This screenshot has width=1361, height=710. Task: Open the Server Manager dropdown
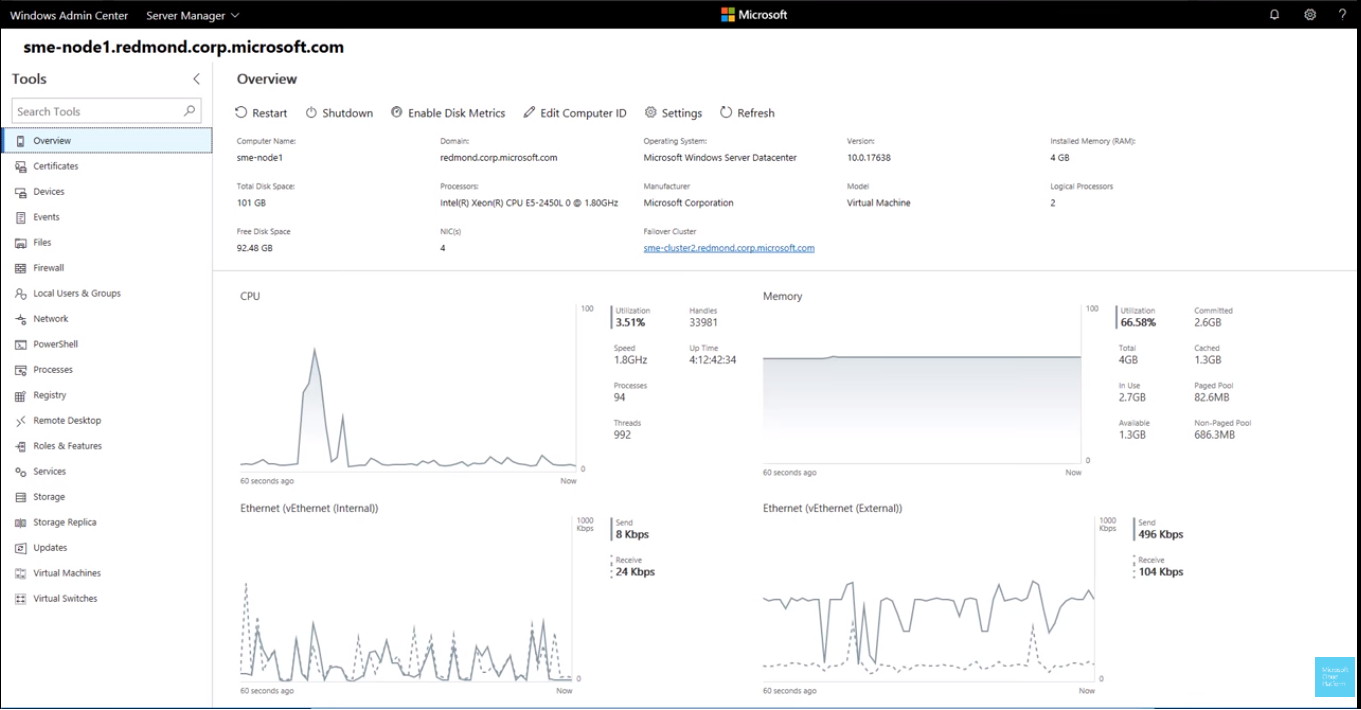tap(193, 15)
